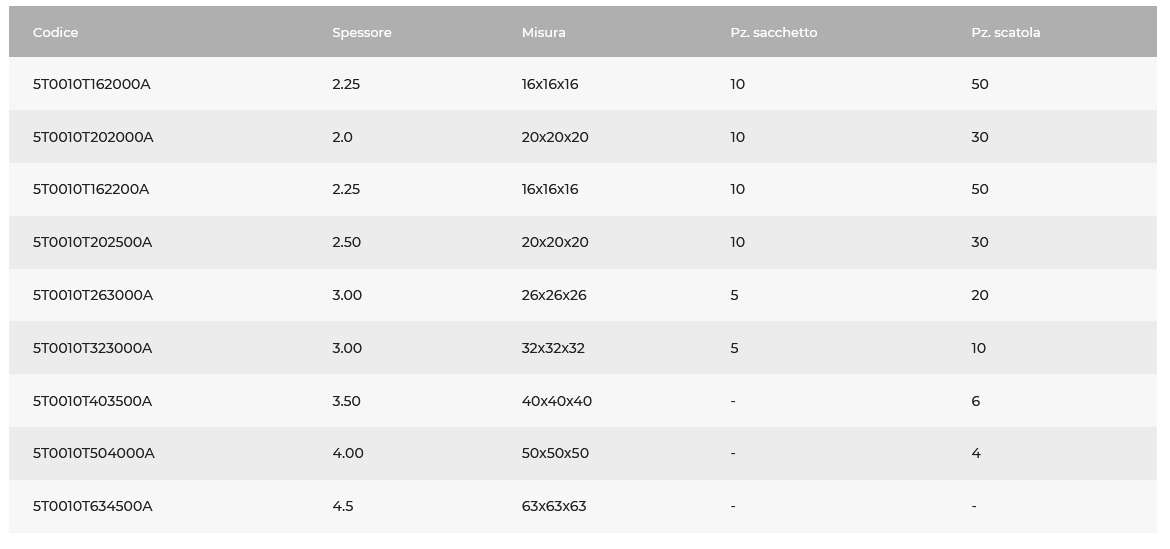
Task: Click the 50x50x50 measure cell
Action: [555, 454]
